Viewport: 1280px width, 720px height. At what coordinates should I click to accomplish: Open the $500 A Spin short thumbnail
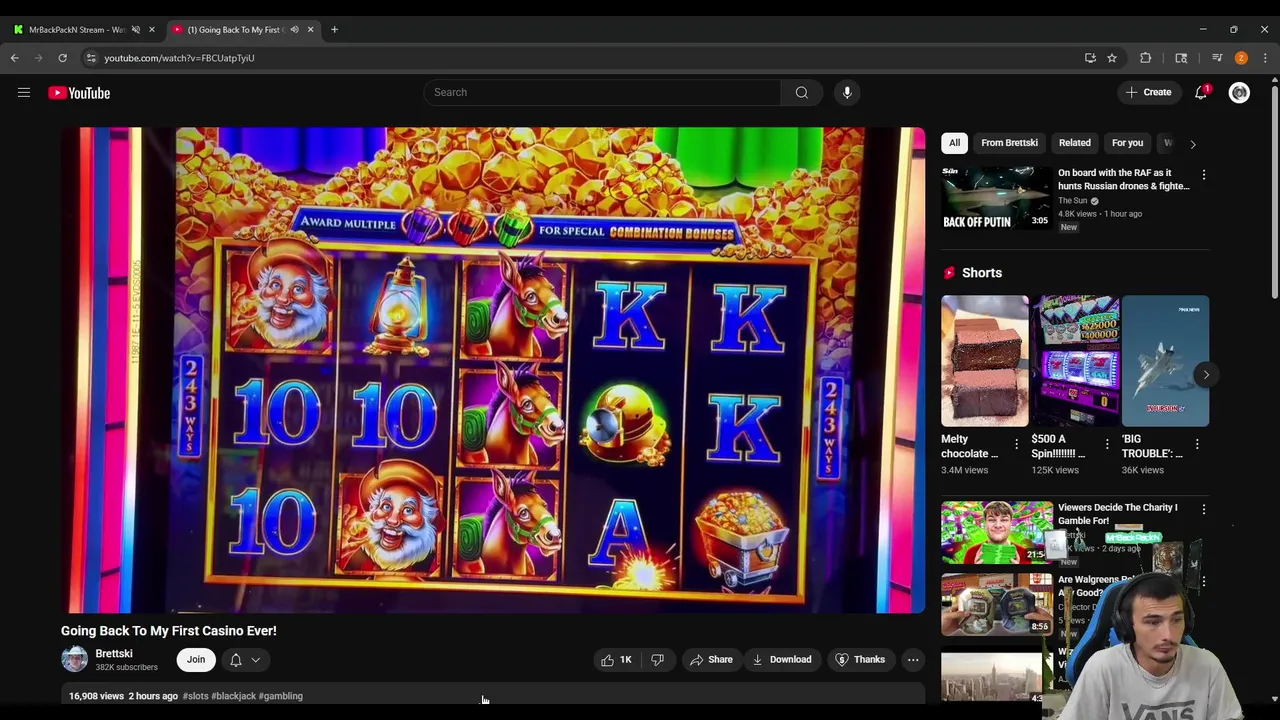click(x=1075, y=361)
